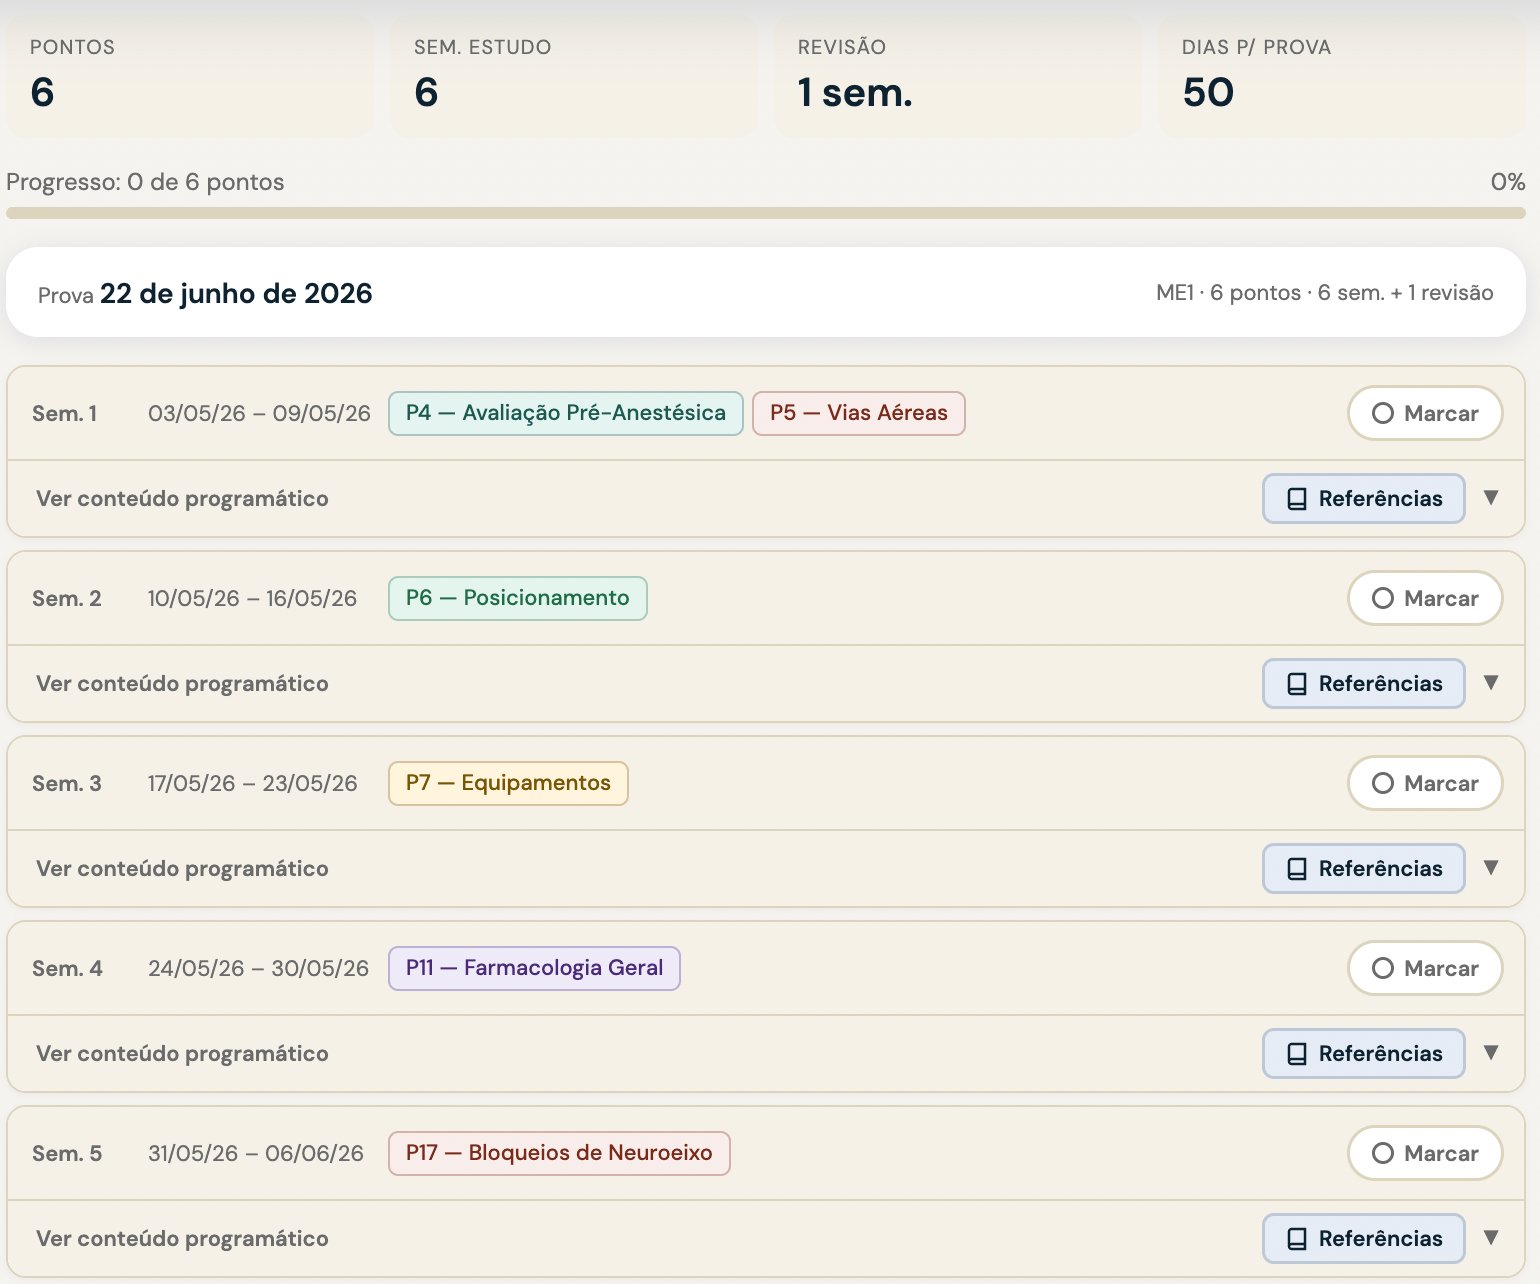Select the P6 — Posicionamento tag

click(518, 598)
